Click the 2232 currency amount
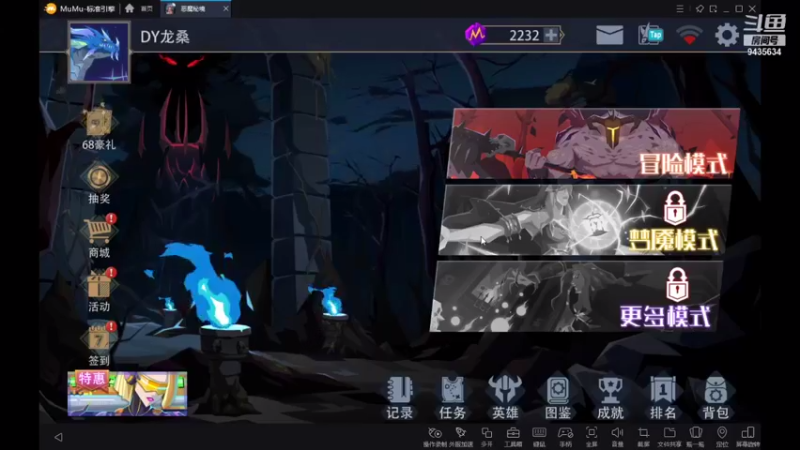The width and height of the screenshot is (800, 450). pyautogui.click(x=524, y=35)
